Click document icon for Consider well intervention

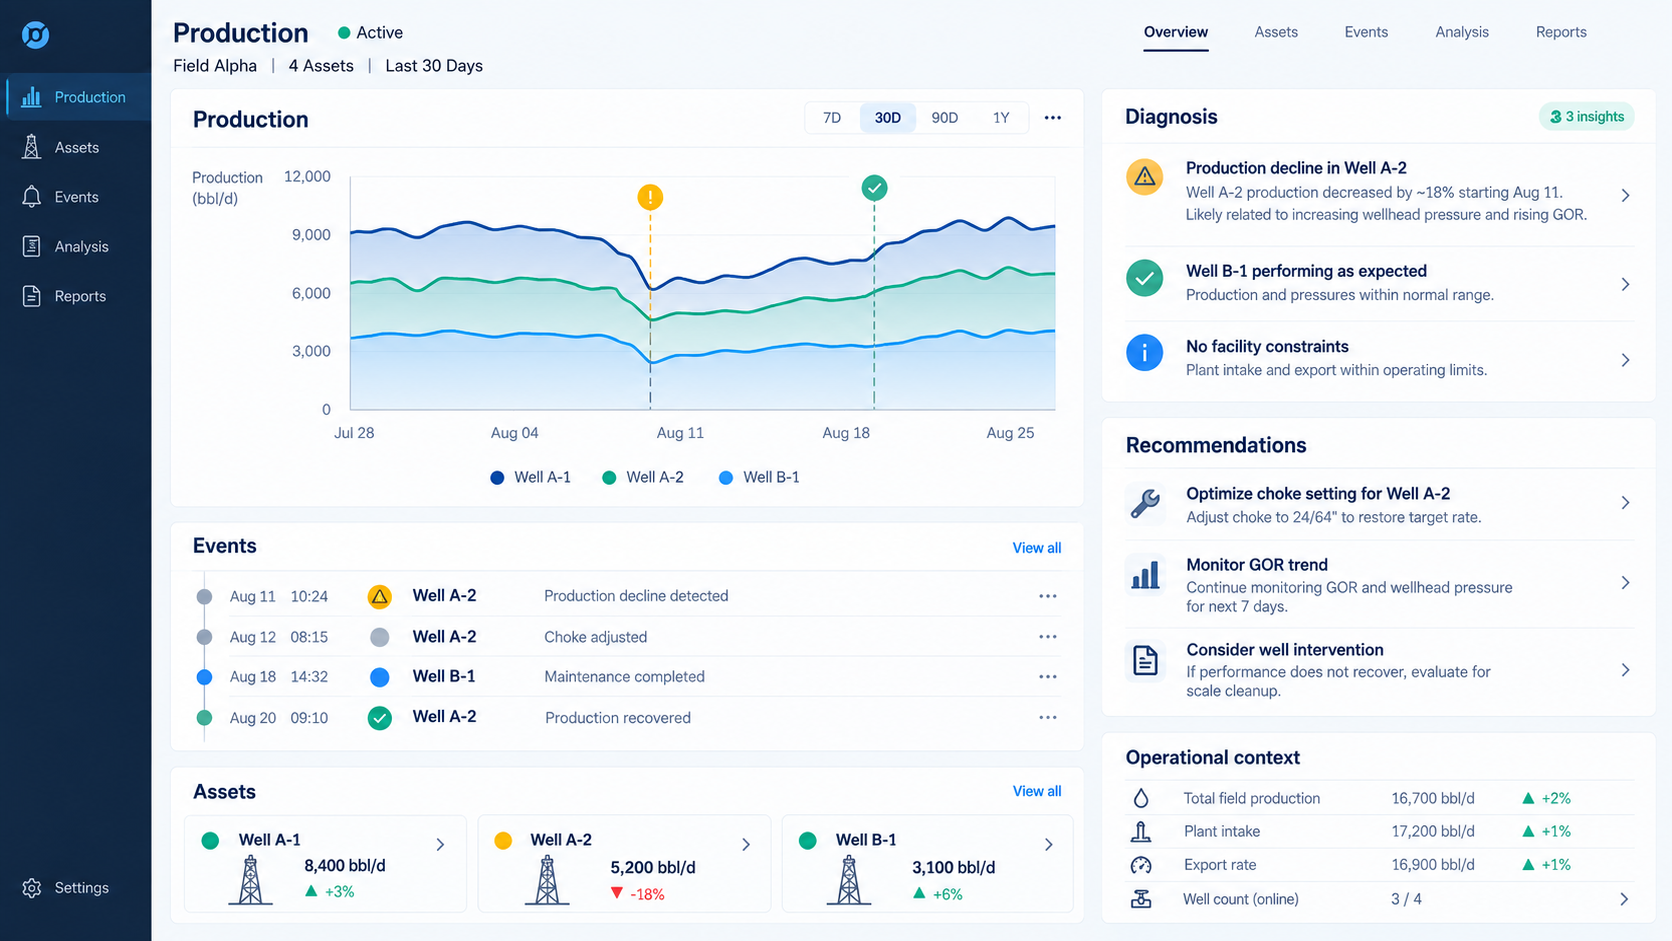(x=1145, y=661)
